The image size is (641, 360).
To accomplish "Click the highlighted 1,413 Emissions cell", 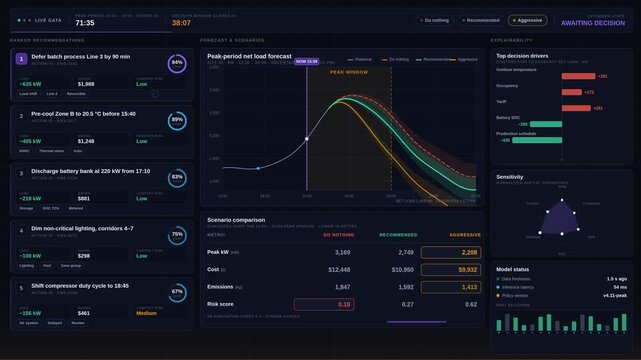I will (451, 287).
